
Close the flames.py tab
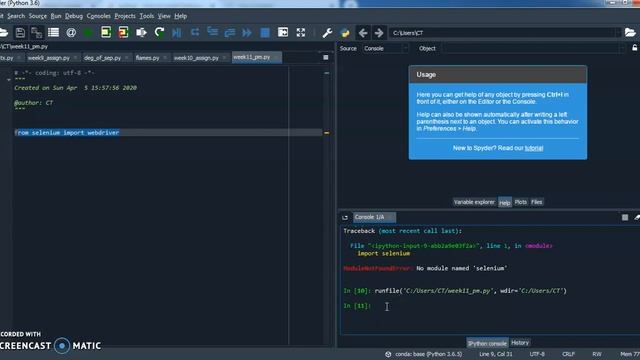pyautogui.click(x=165, y=58)
